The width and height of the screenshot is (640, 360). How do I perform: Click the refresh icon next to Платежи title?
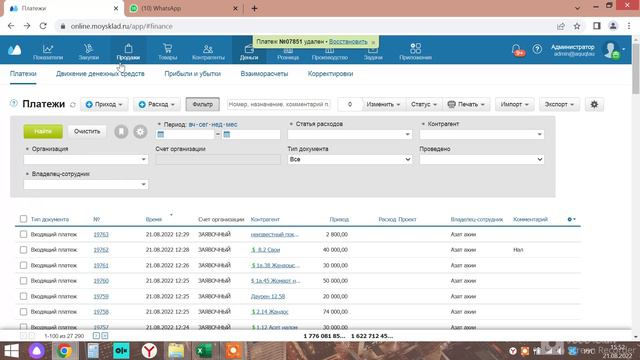tap(73, 105)
